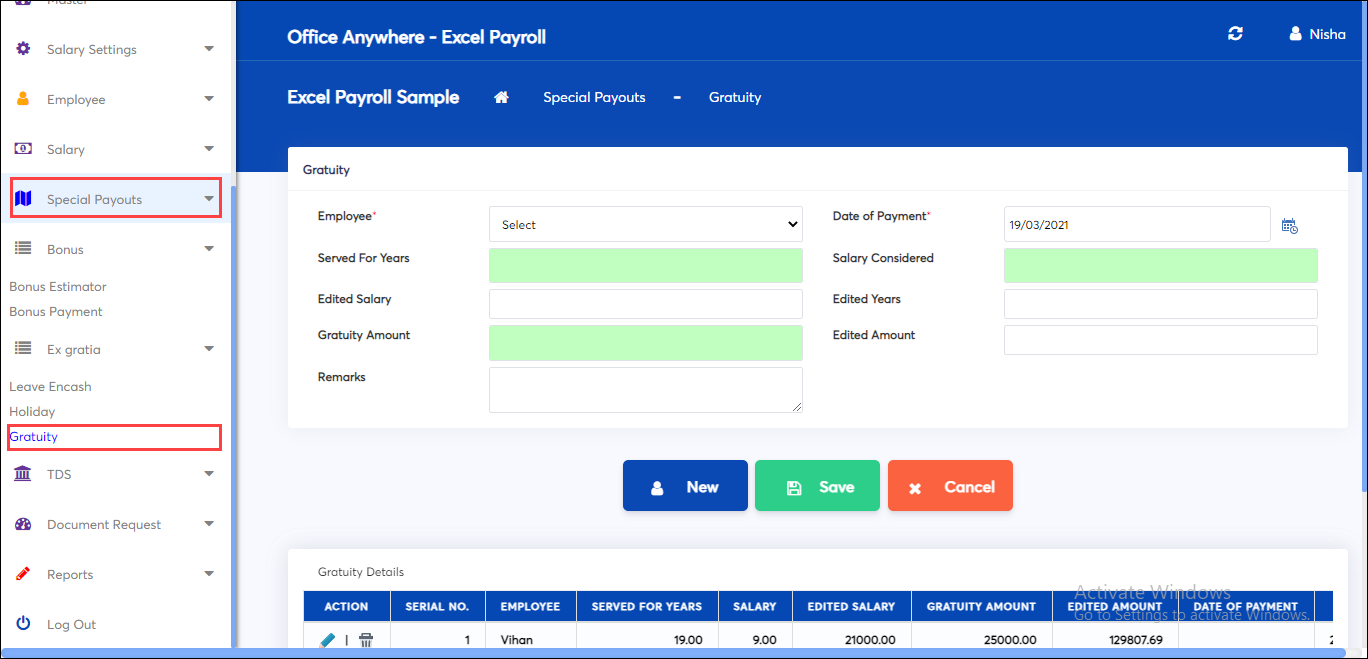Click the home icon in breadcrumb

[502, 97]
